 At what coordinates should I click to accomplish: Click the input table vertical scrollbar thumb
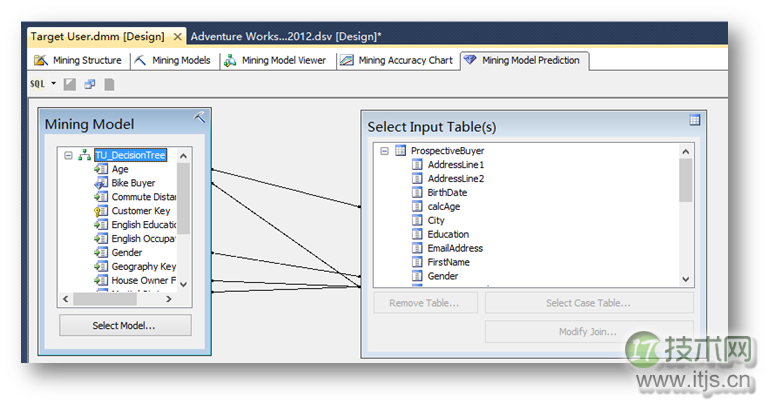686,180
